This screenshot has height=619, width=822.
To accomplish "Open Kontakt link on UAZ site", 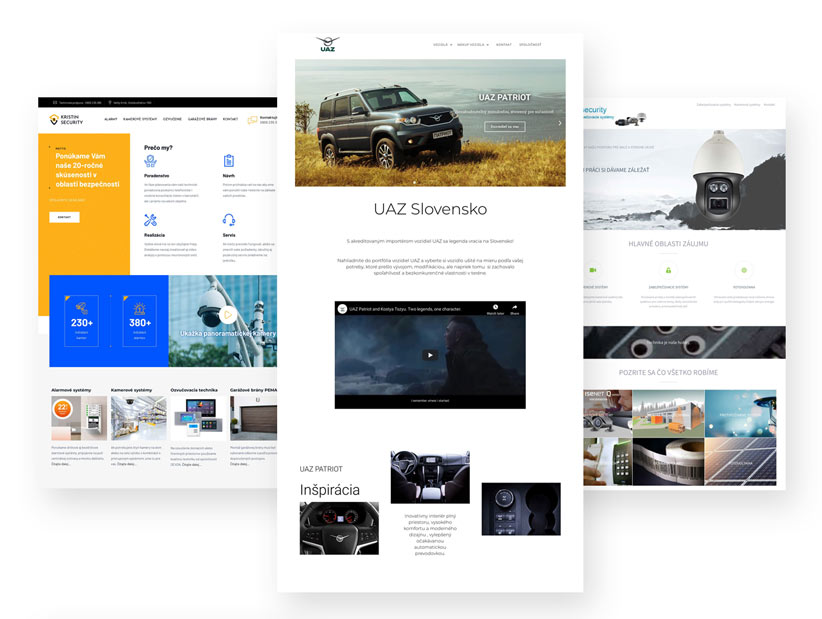I will tap(504, 45).
